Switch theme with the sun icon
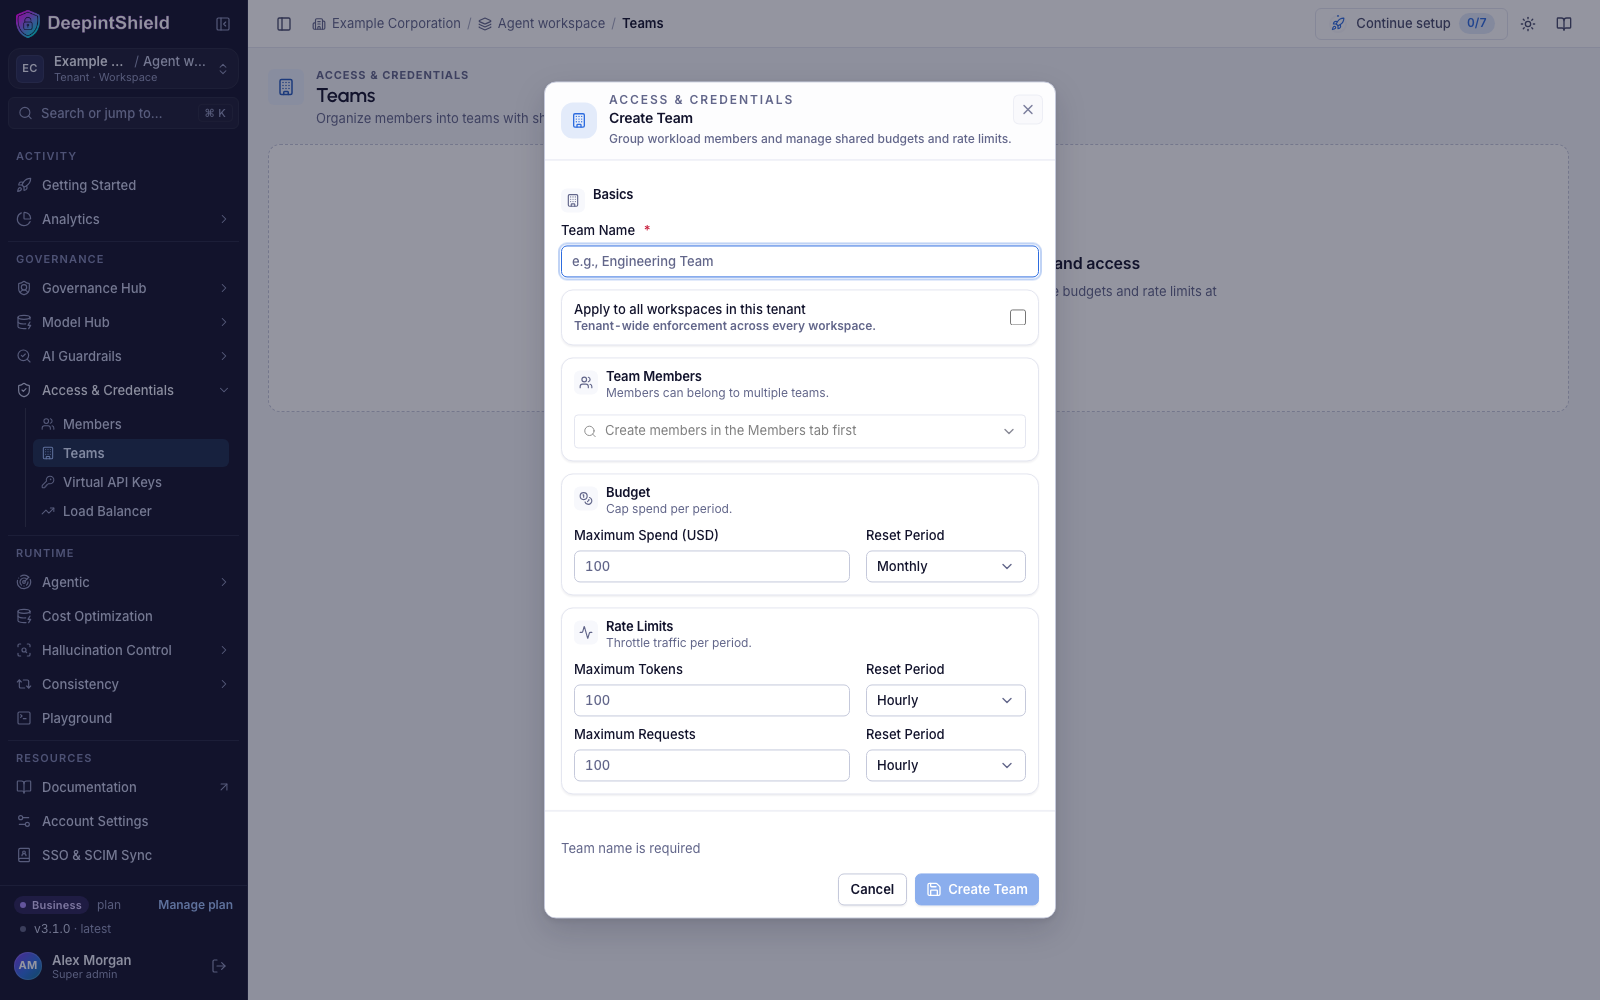The image size is (1600, 1000). pos(1528,24)
